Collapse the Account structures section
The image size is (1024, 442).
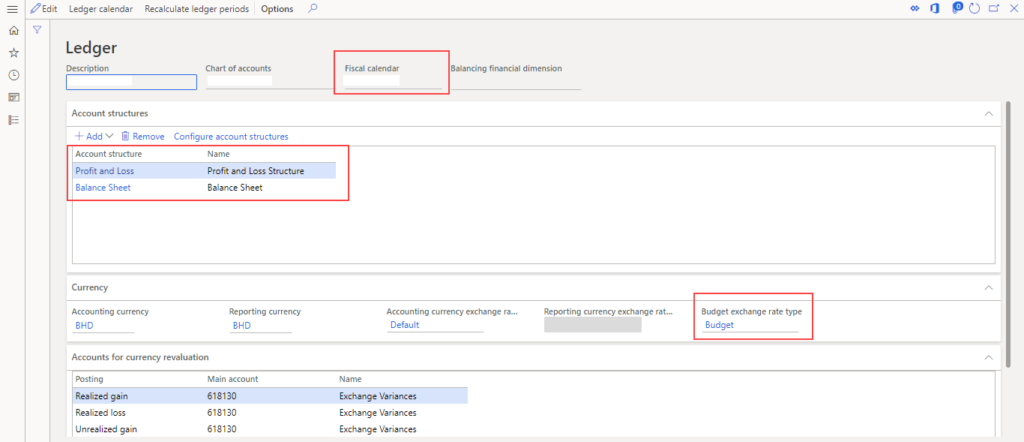point(989,114)
